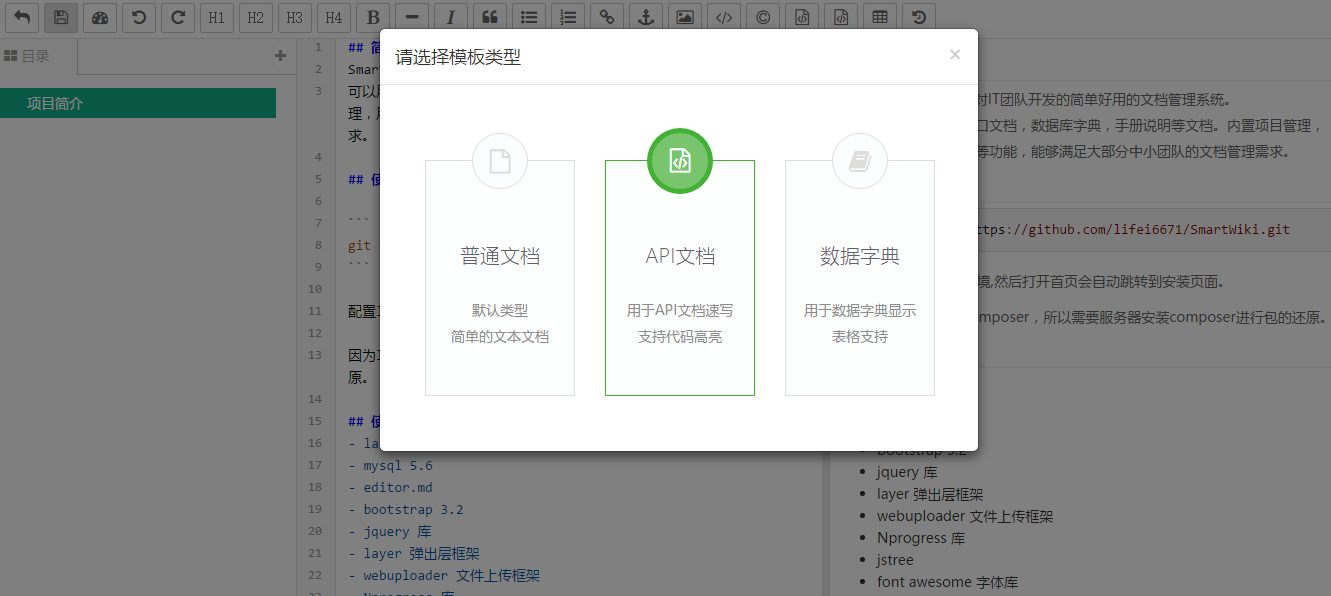Screen dimensions: 1331x596
Task: Click the copyright symbol toolbar icon
Action: click(762, 17)
